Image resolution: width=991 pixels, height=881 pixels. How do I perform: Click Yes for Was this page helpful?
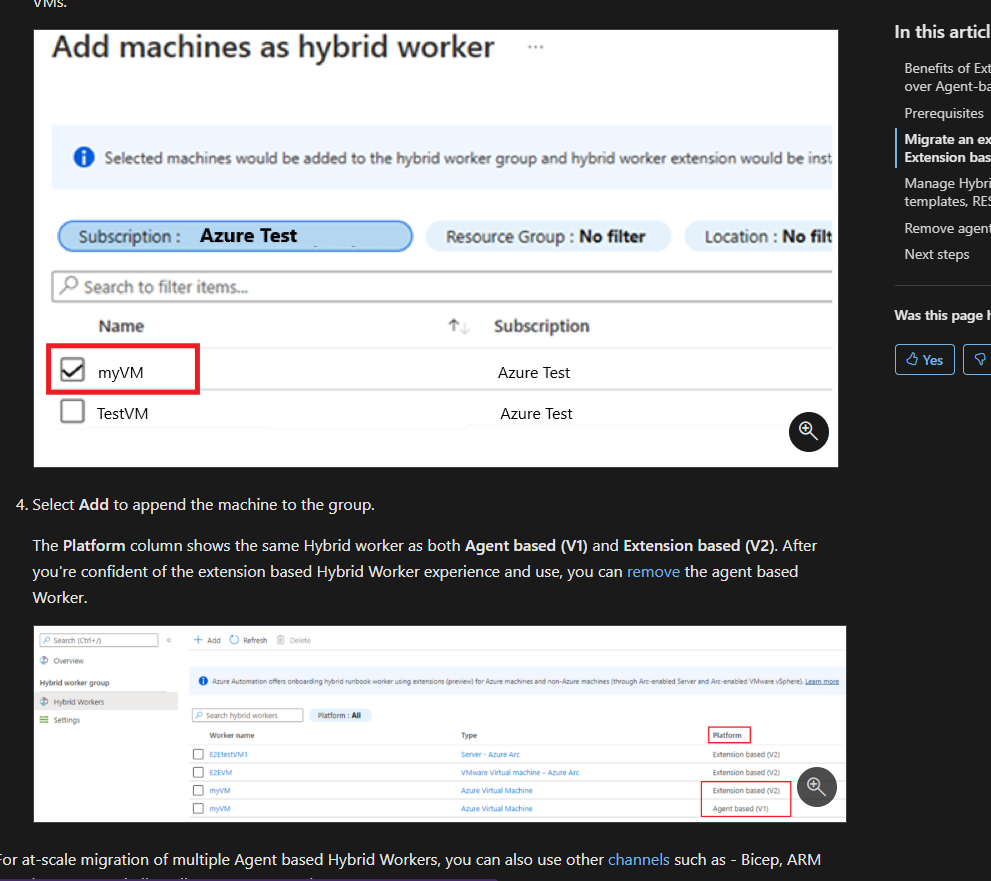click(925, 360)
